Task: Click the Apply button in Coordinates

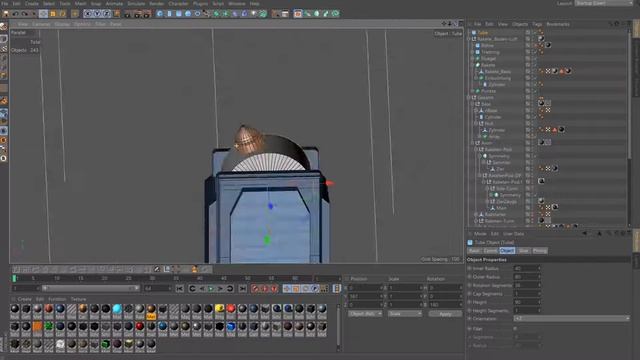Action: click(x=445, y=314)
